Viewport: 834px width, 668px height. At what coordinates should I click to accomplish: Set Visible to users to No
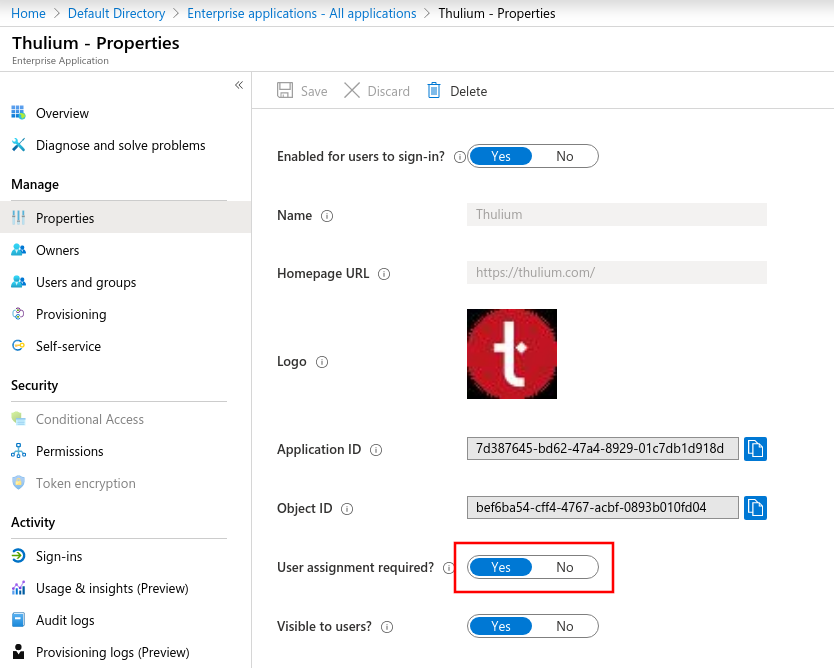coord(564,626)
